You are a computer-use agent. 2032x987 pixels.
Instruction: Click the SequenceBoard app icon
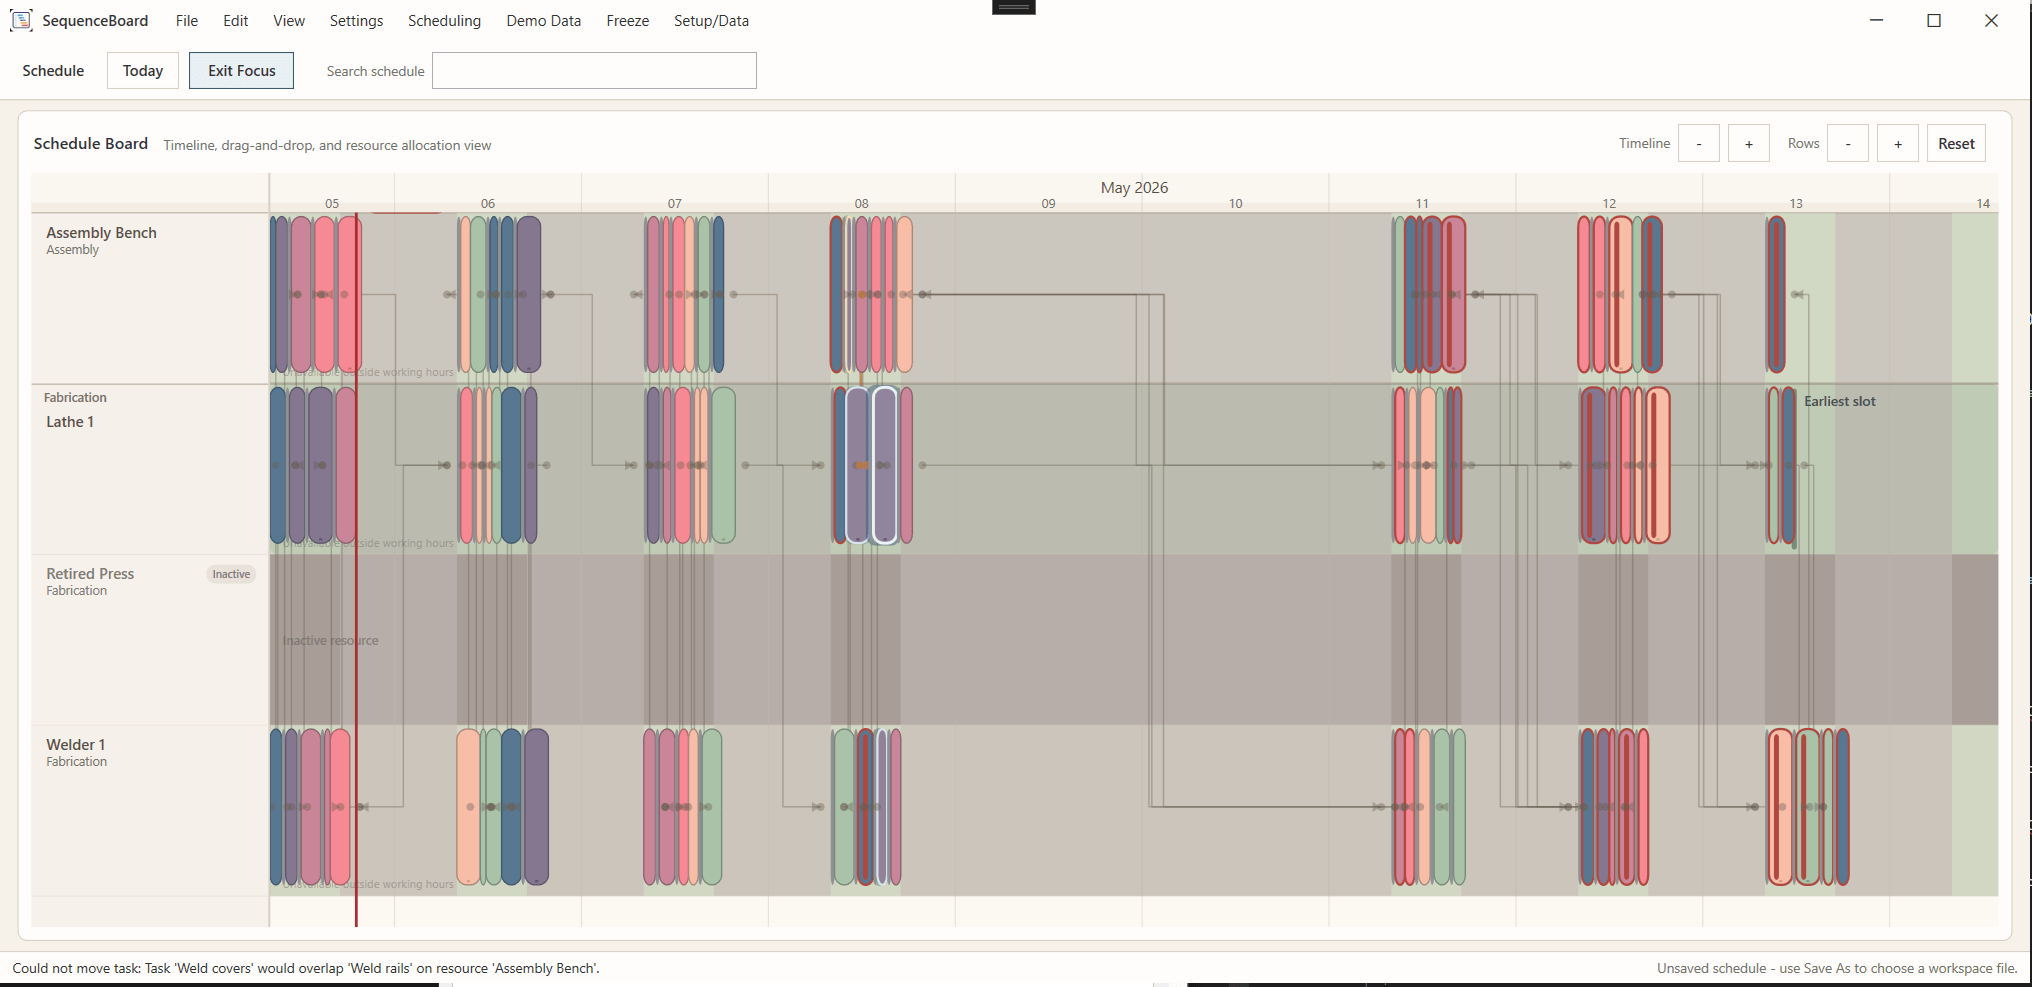click(x=21, y=20)
